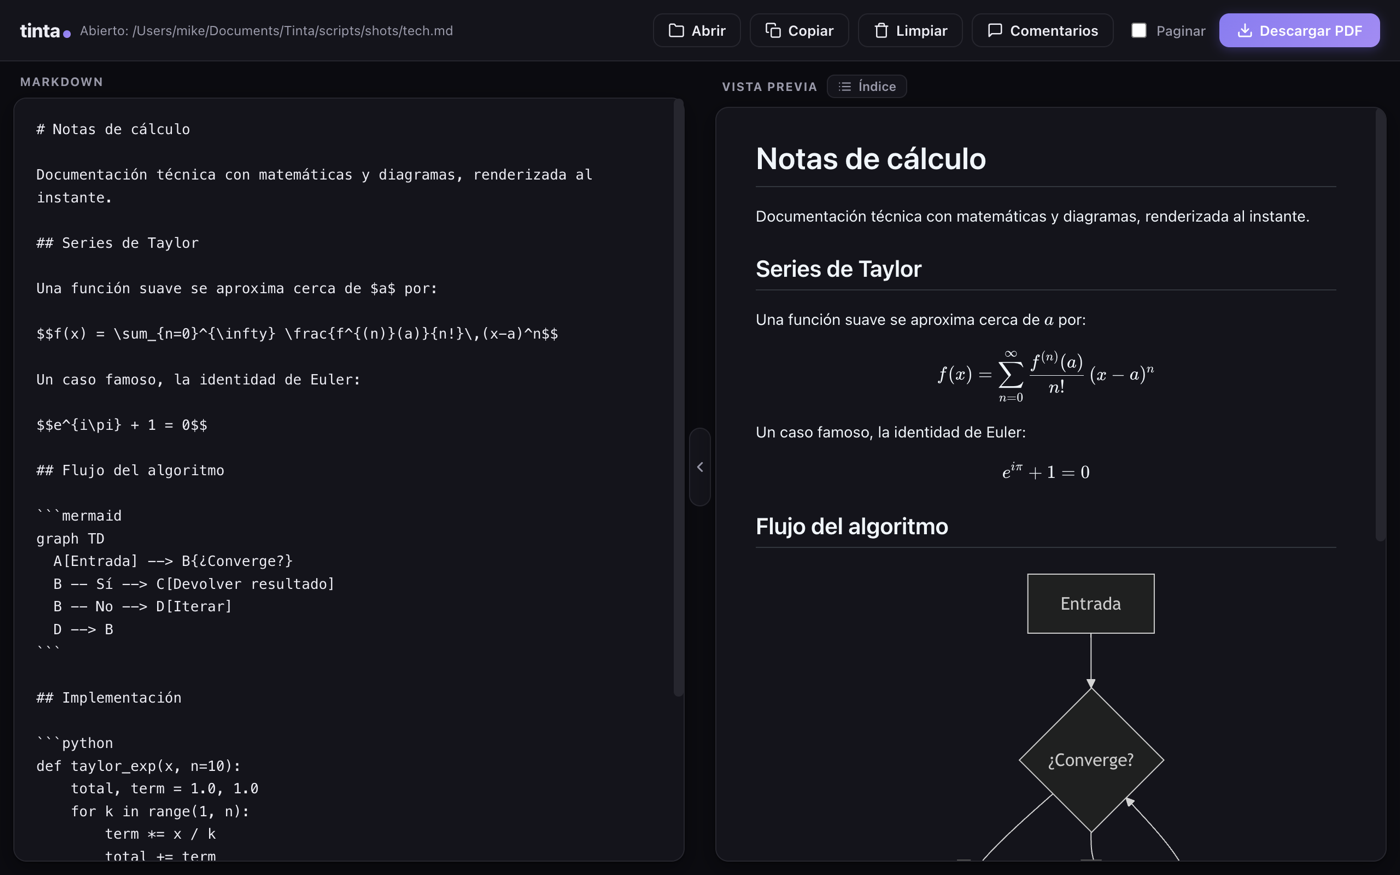This screenshot has width=1400, height=875.
Task: Open the Comentarios panel
Action: [1043, 30]
